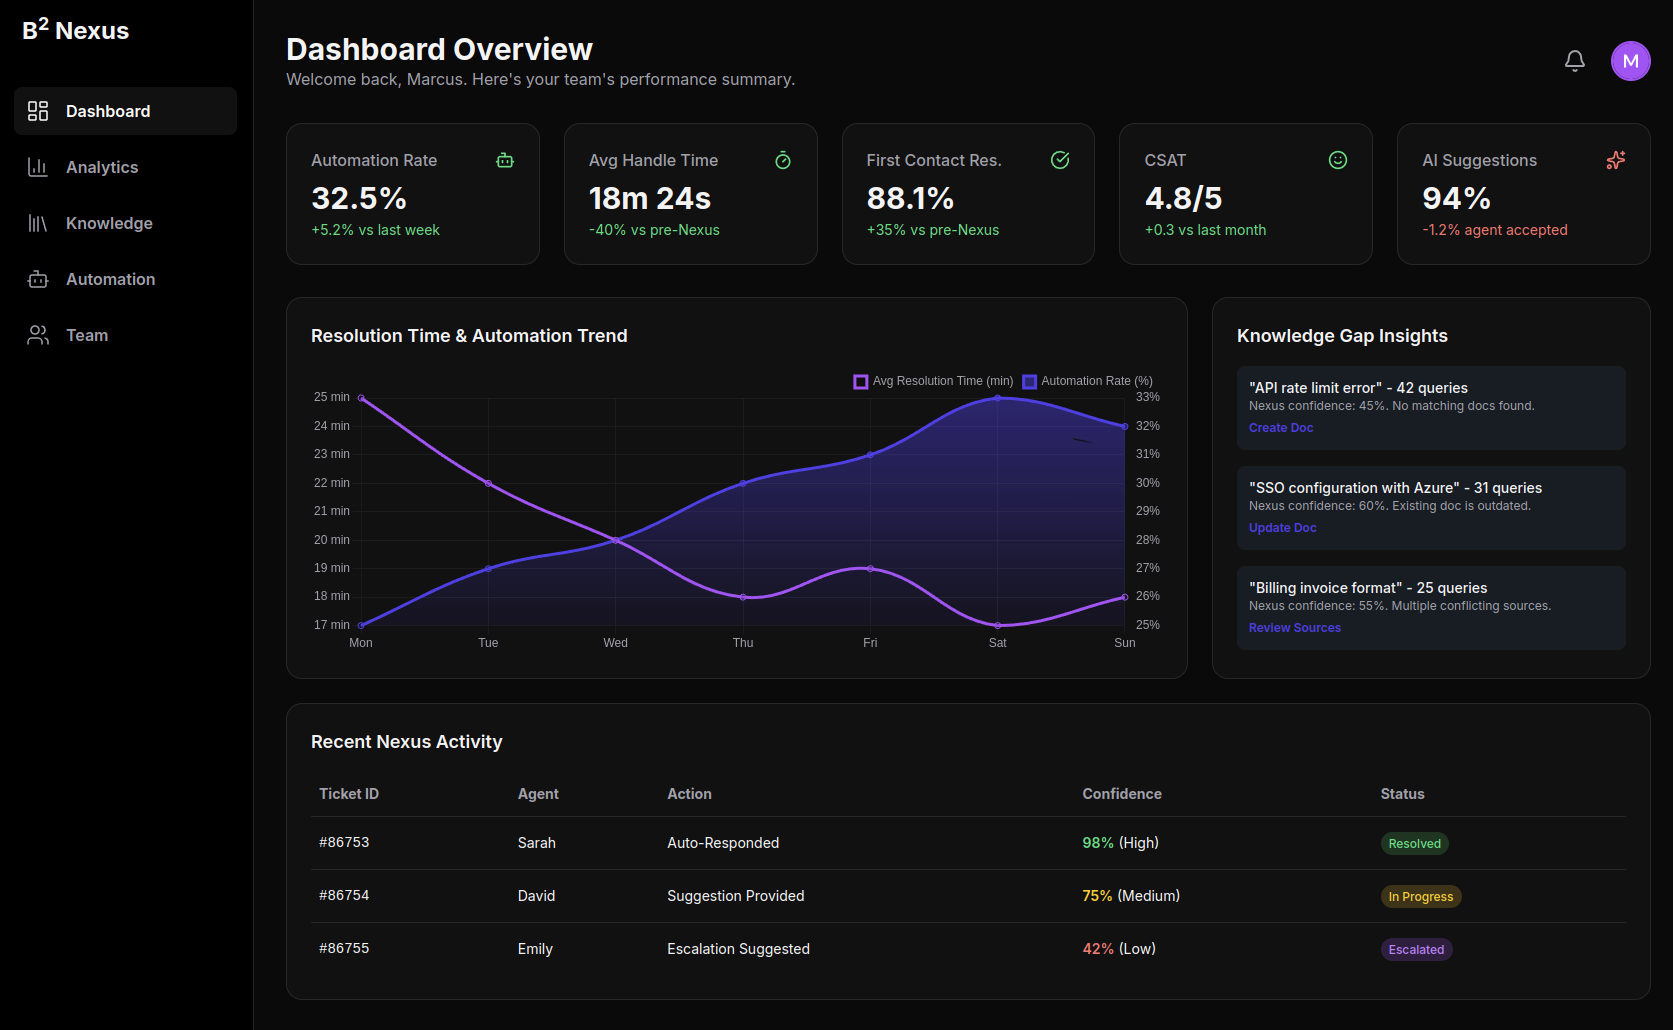Click the 32.5% Automation Rate value
1673x1030 pixels.
click(359, 198)
